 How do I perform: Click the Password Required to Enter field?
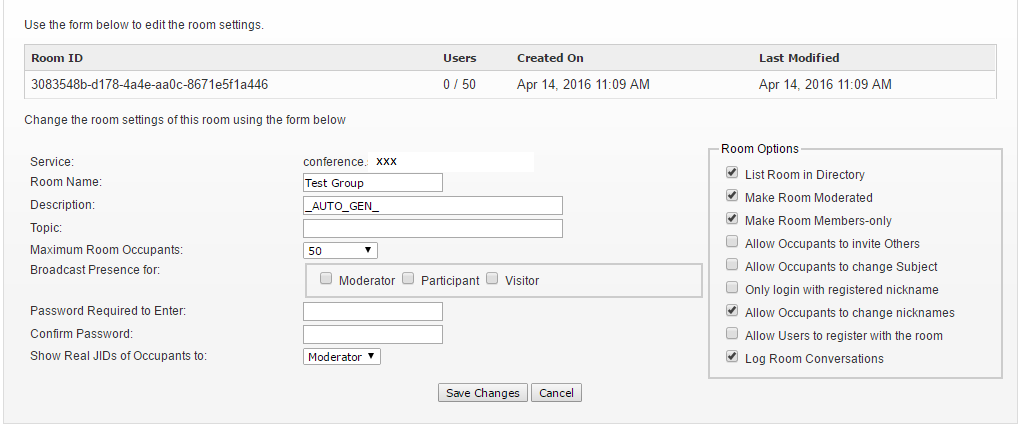373,311
